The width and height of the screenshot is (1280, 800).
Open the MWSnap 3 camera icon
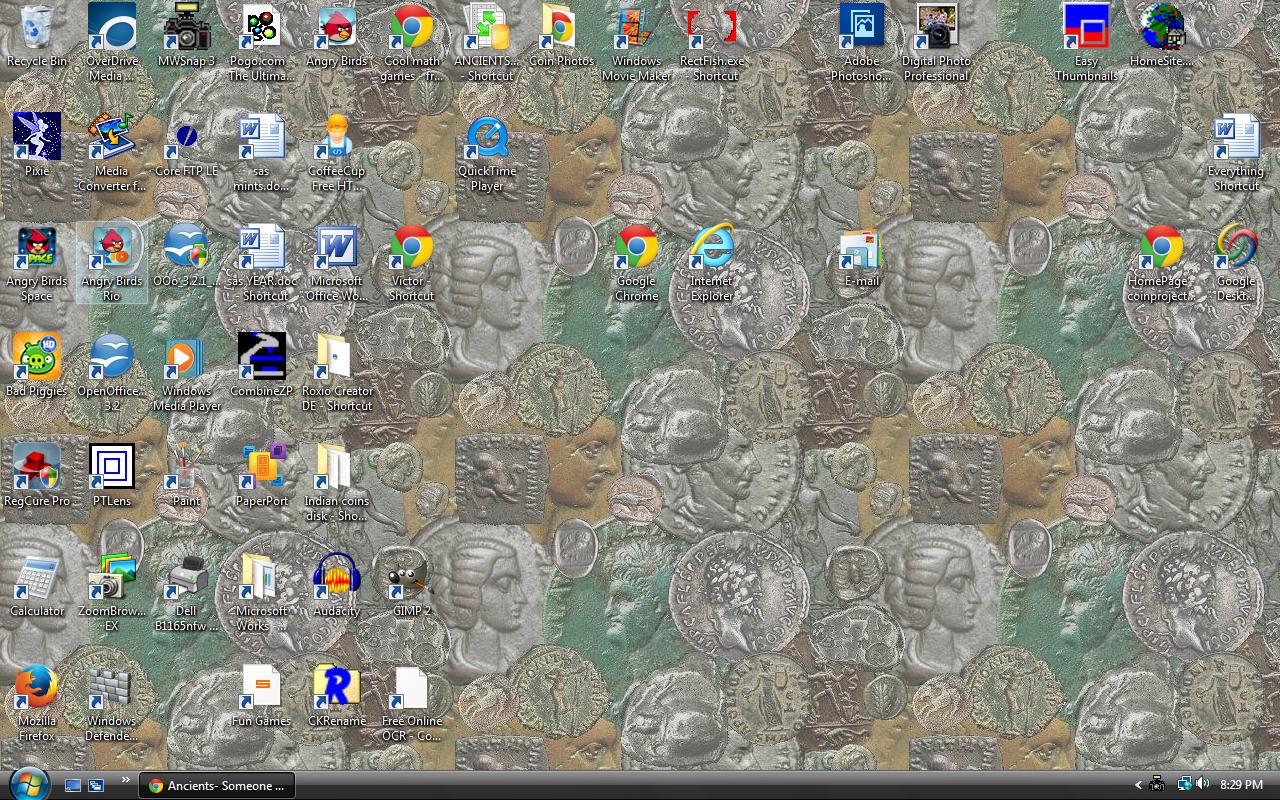[x=186, y=28]
